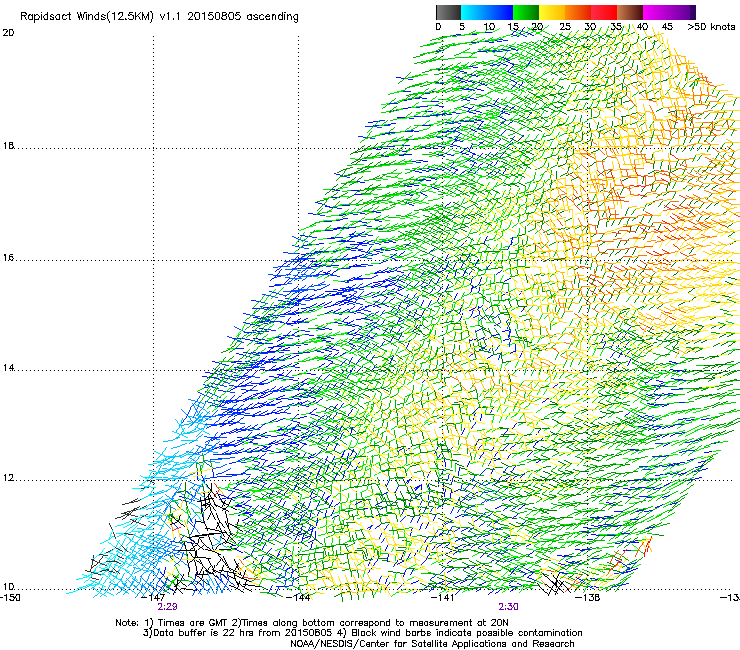Click the '>50 knots' legend label
This screenshot has height=650, width=740.
pyautogui.click(x=711, y=27)
